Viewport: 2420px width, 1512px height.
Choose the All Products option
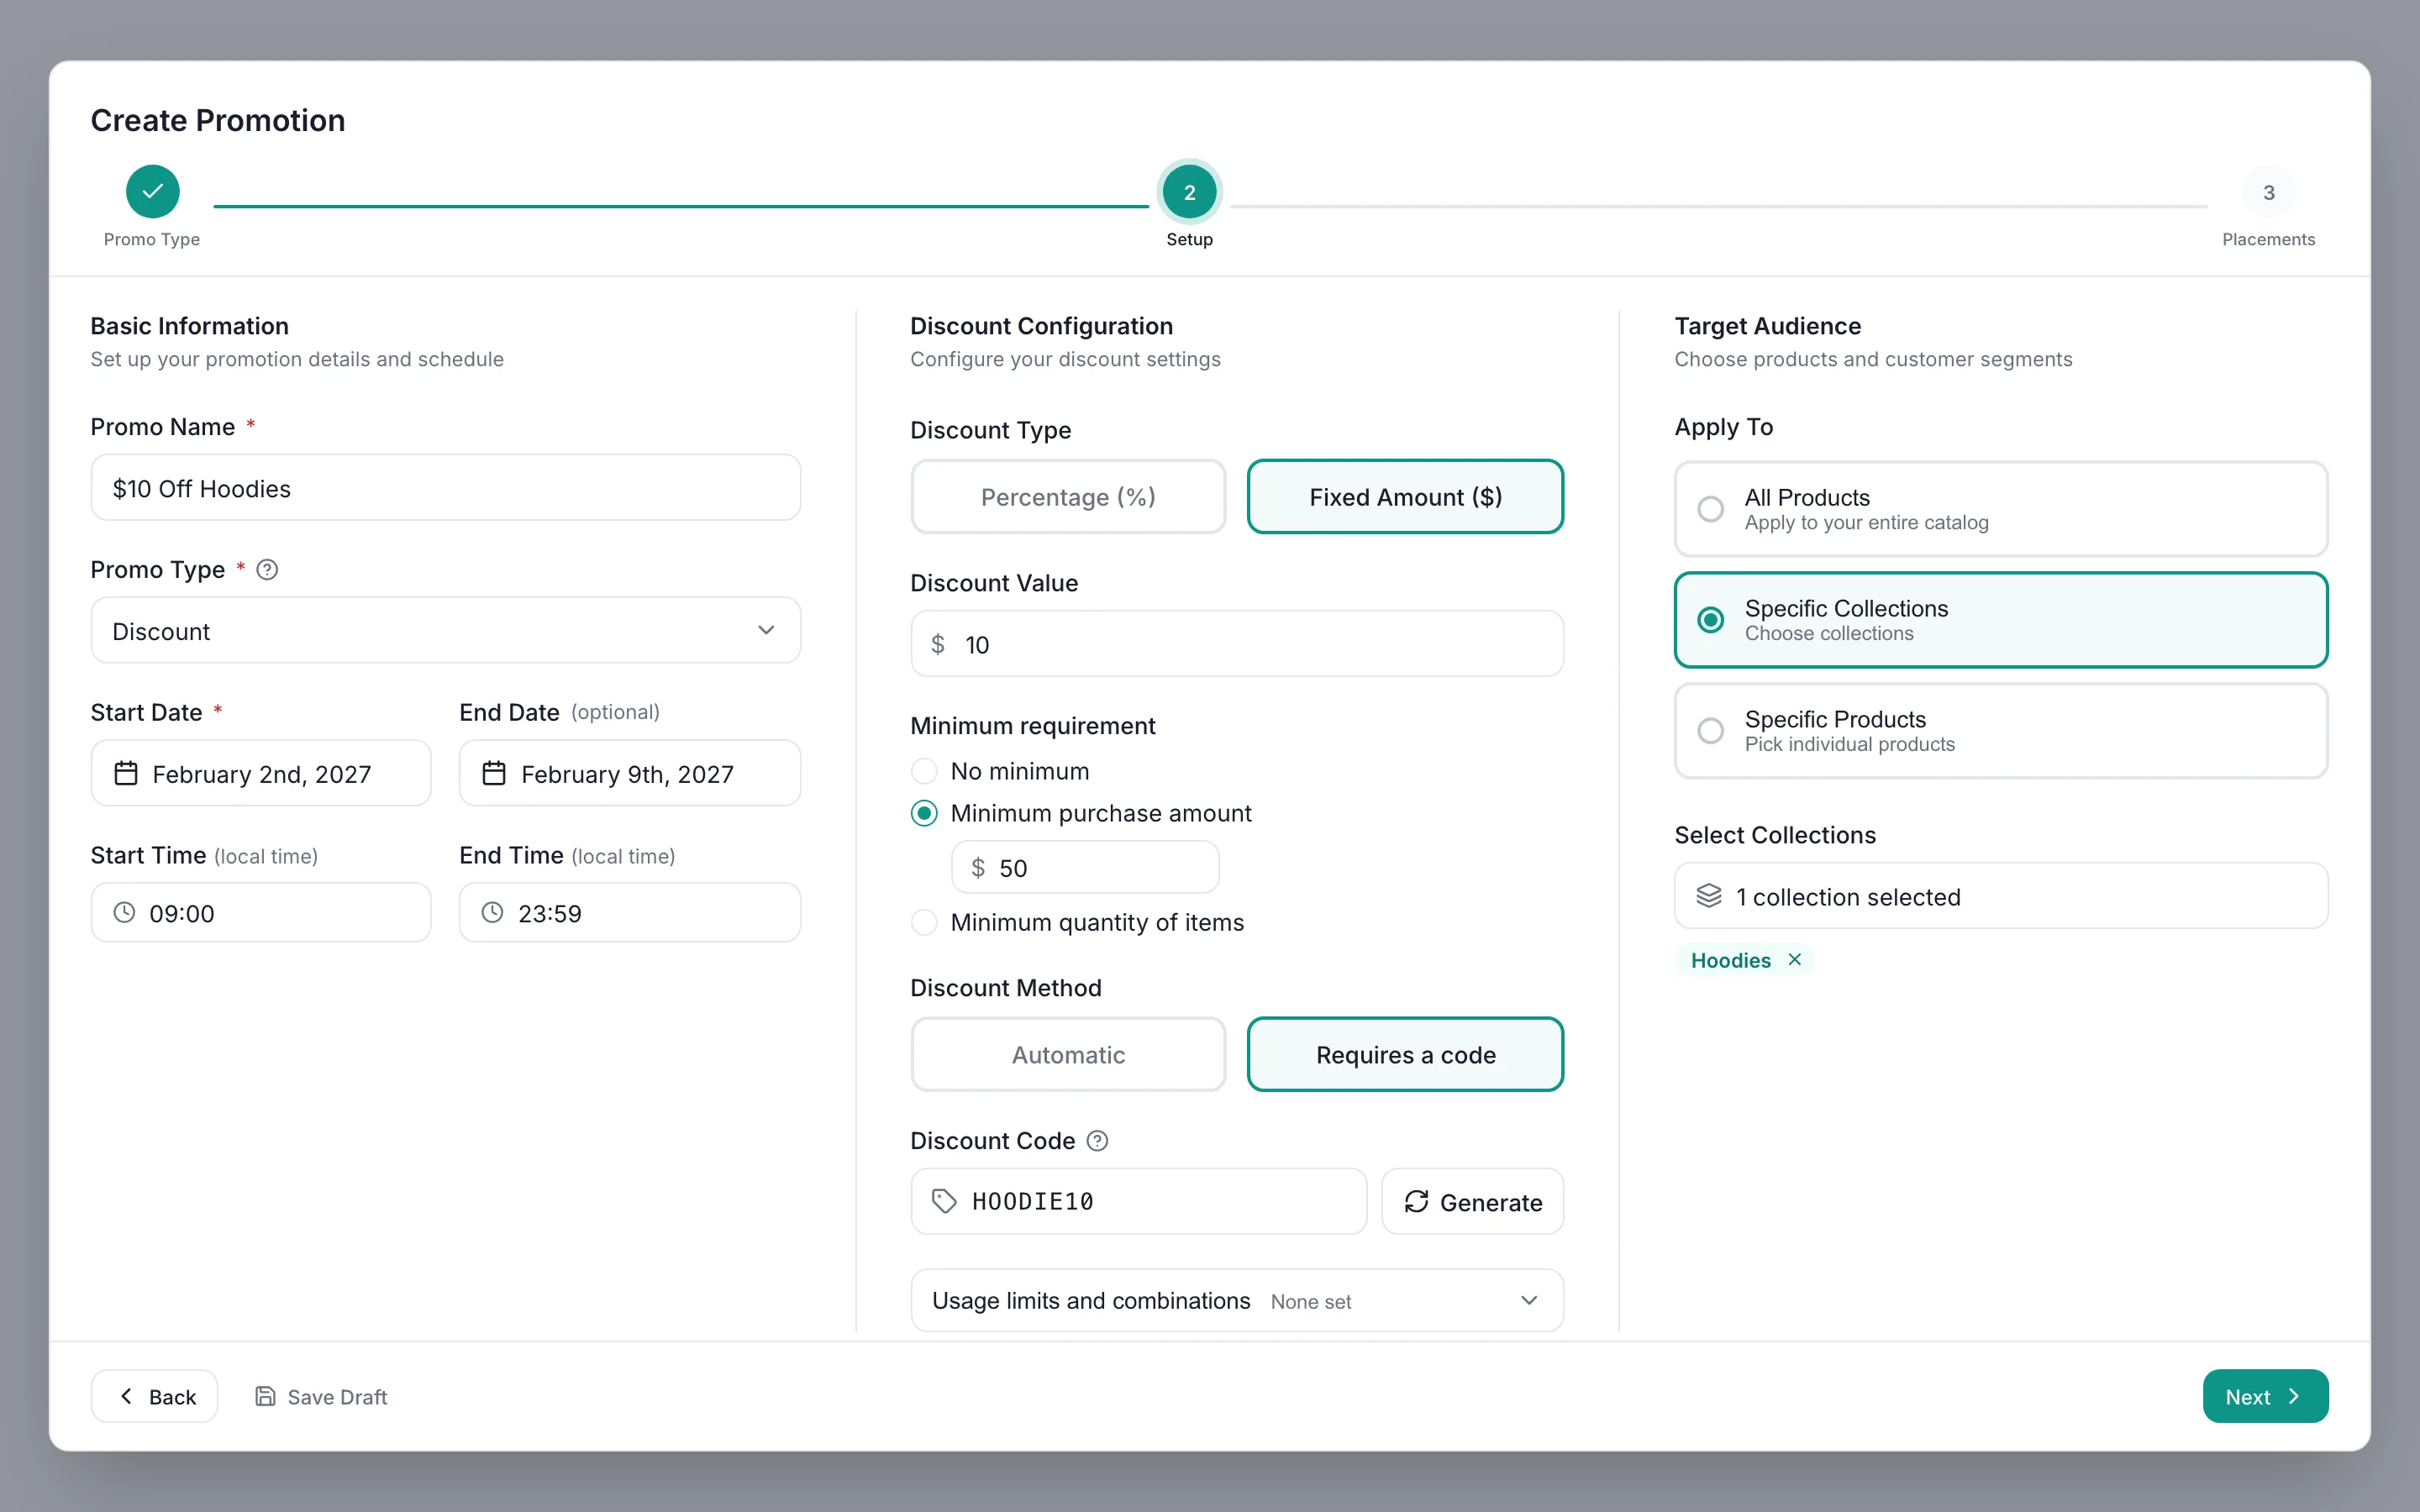point(2001,509)
